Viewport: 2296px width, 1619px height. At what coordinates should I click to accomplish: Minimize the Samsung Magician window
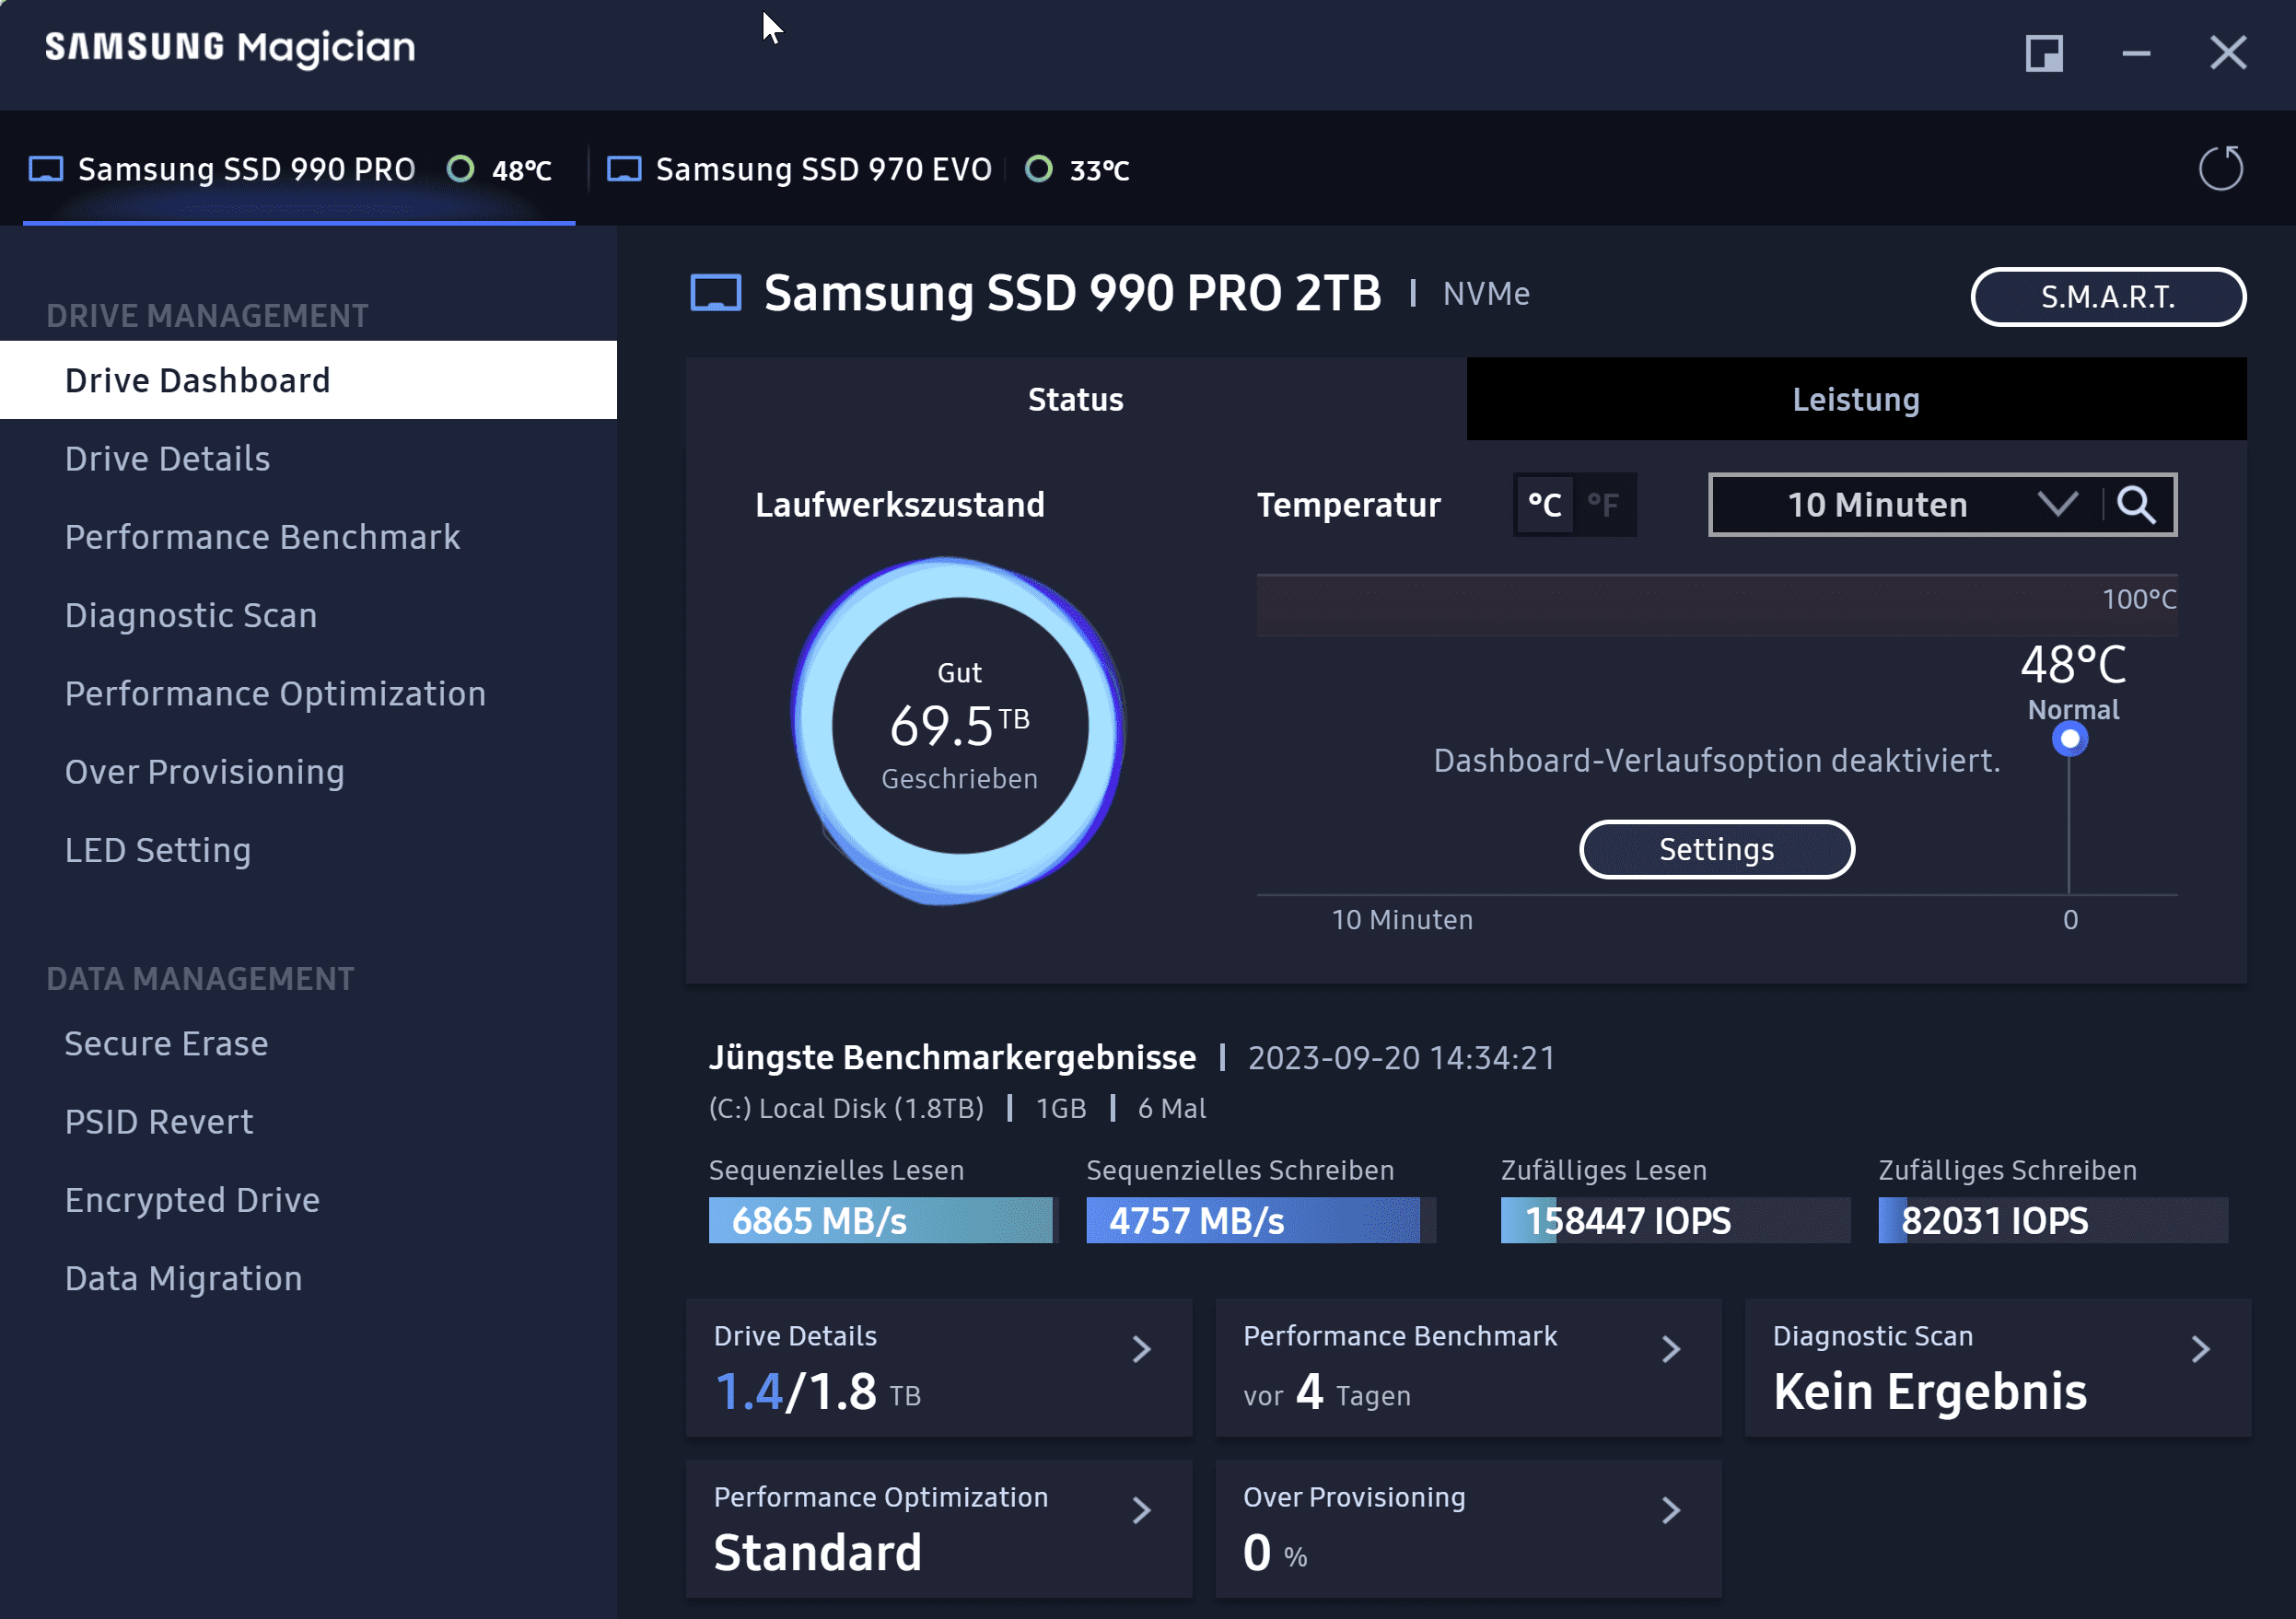click(2136, 53)
